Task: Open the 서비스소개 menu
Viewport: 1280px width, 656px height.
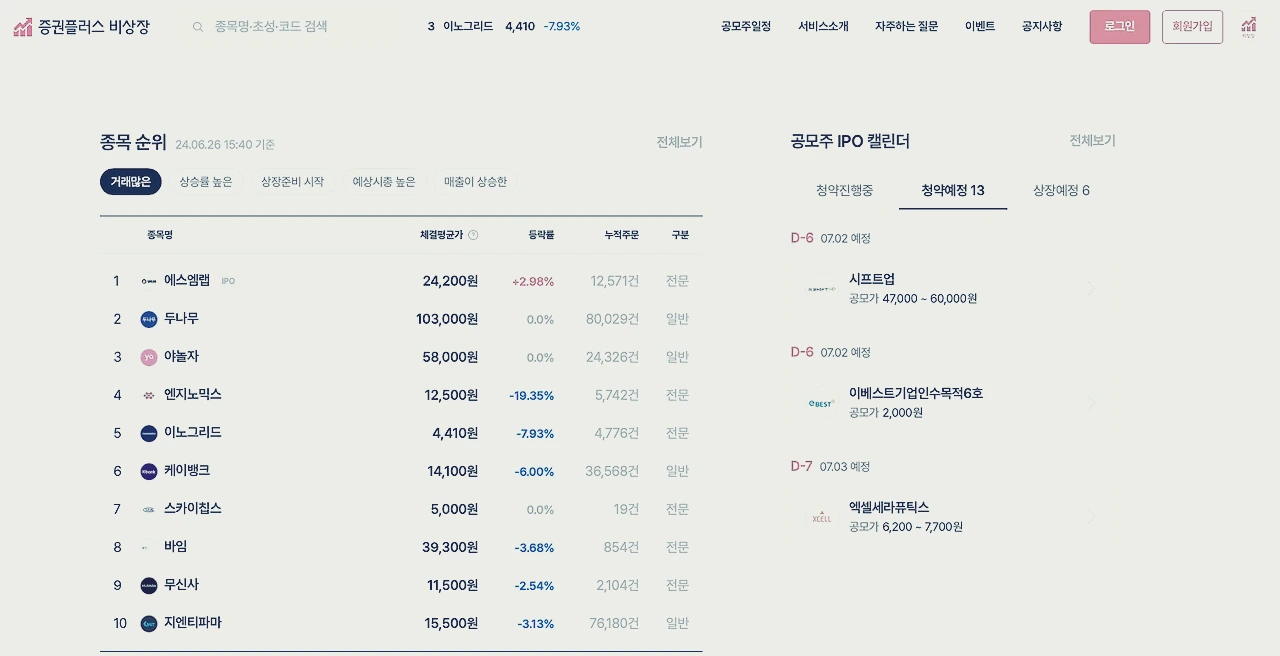Action: (824, 27)
